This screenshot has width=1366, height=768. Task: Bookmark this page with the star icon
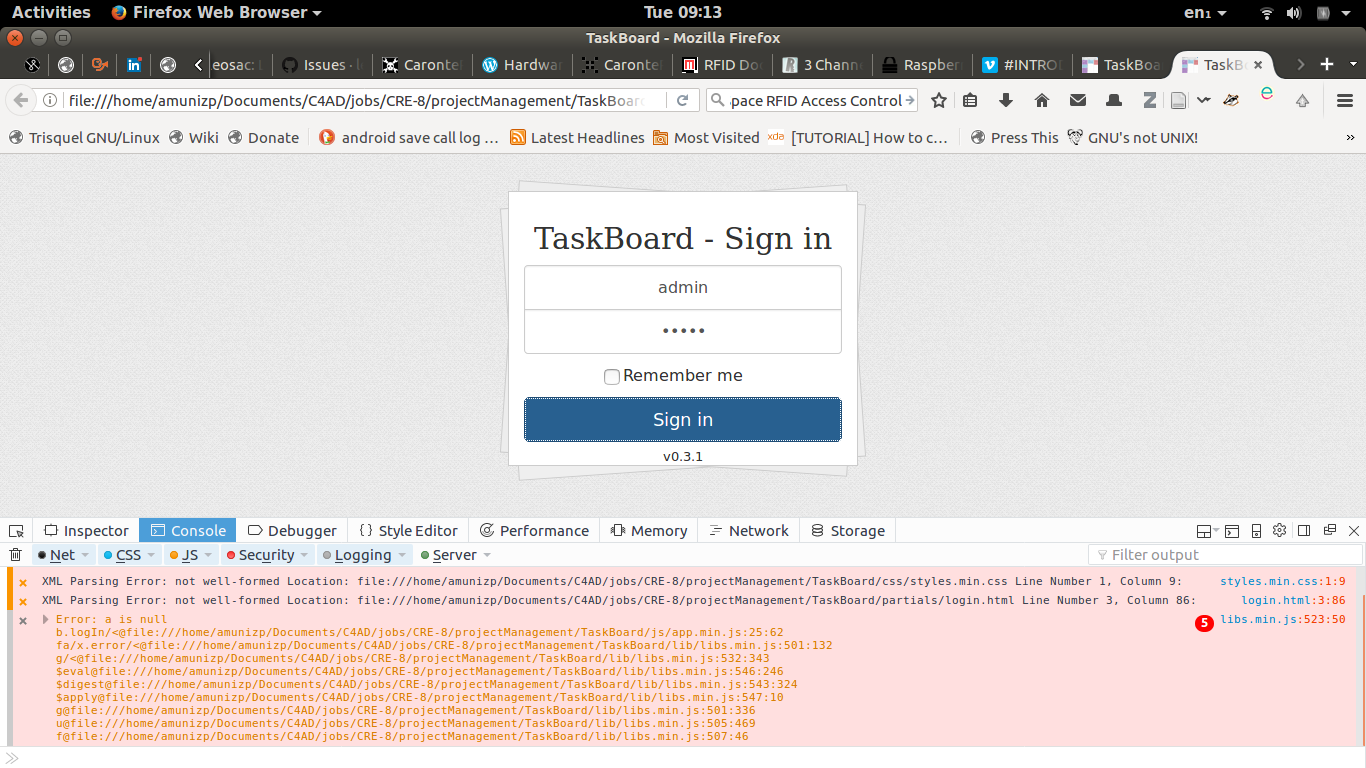[x=937, y=100]
